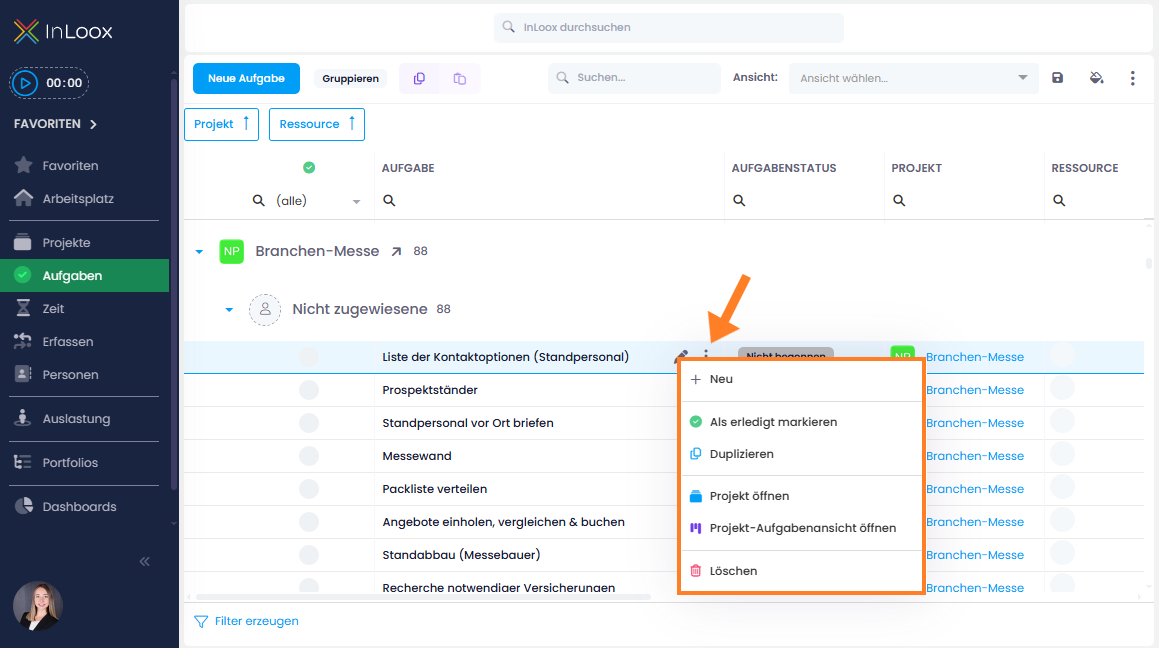Choose Duplizieren in context menu
Image resolution: width=1159 pixels, height=648 pixels.
pos(801,454)
